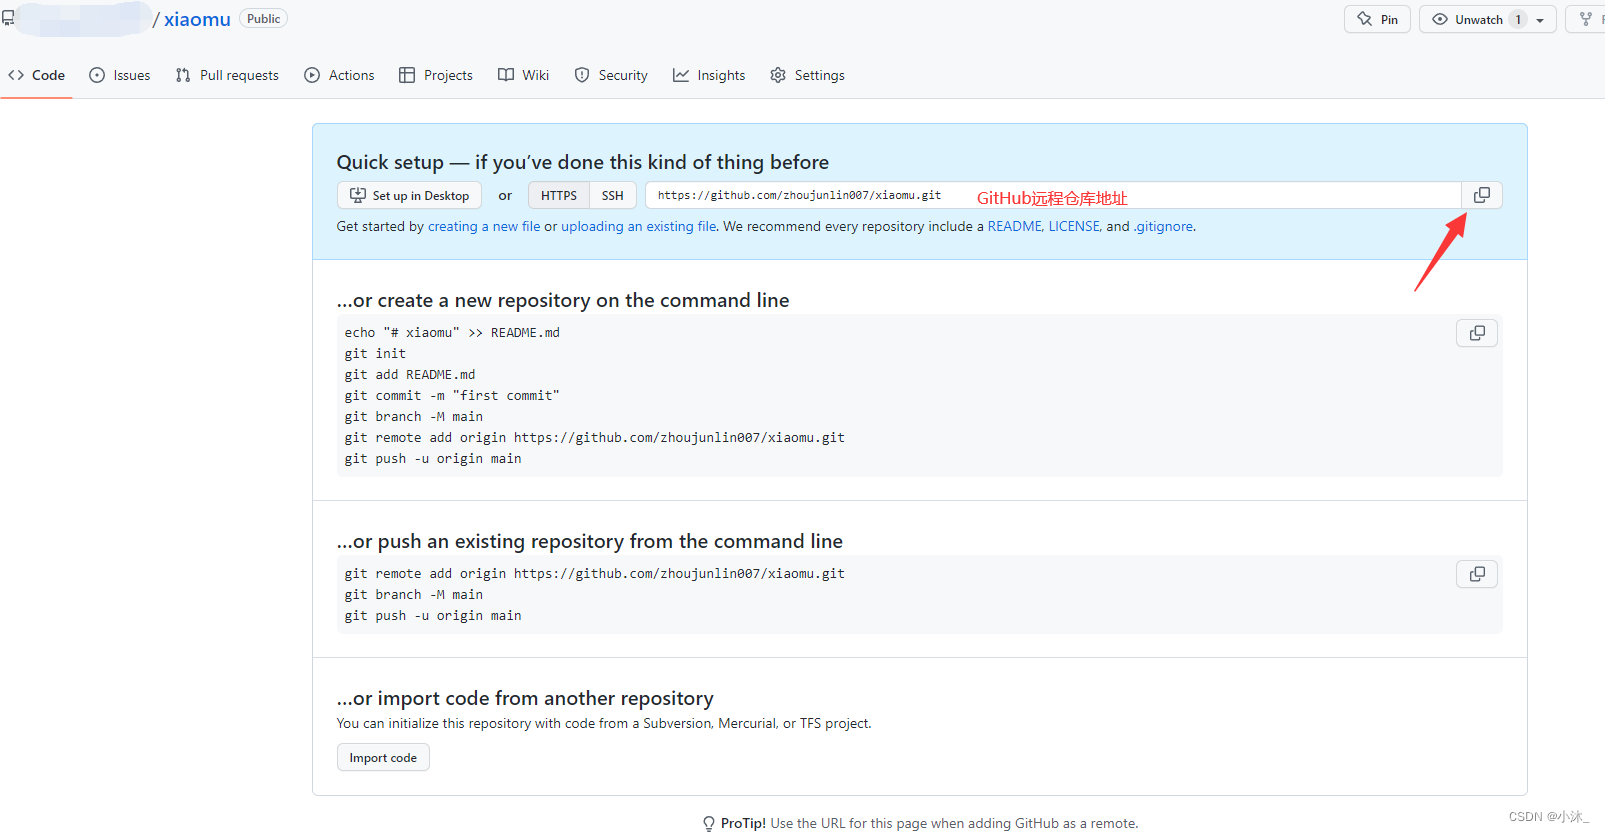
Task: Click the Actions play icon
Action: click(312, 75)
